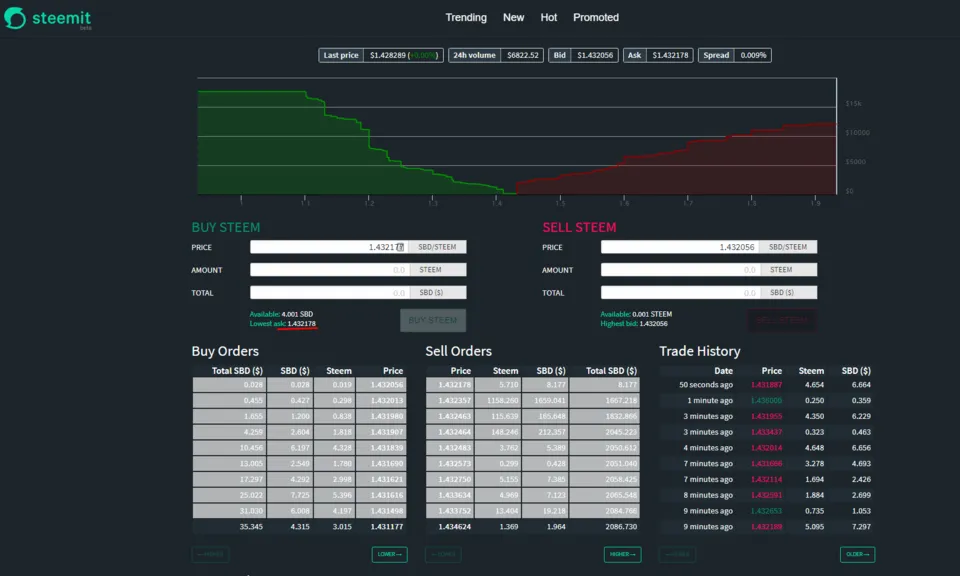Open the Promoted tab
The image size is (960, 576).
click(596, 18)
